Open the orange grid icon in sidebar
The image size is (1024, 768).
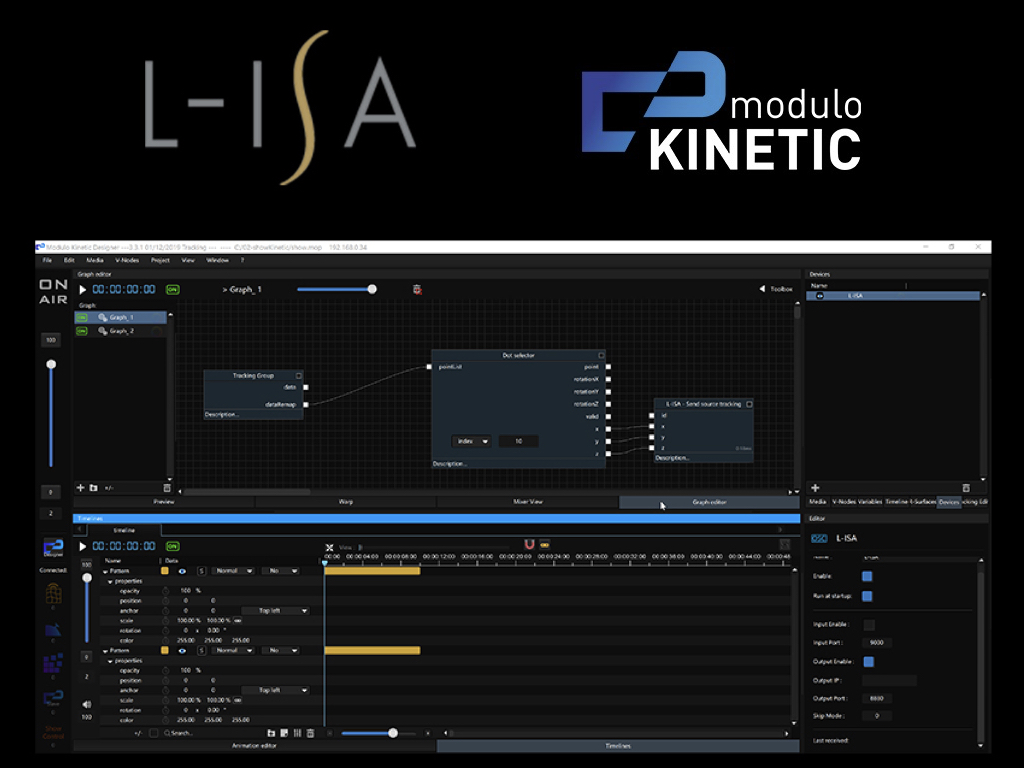click(54, 594)
